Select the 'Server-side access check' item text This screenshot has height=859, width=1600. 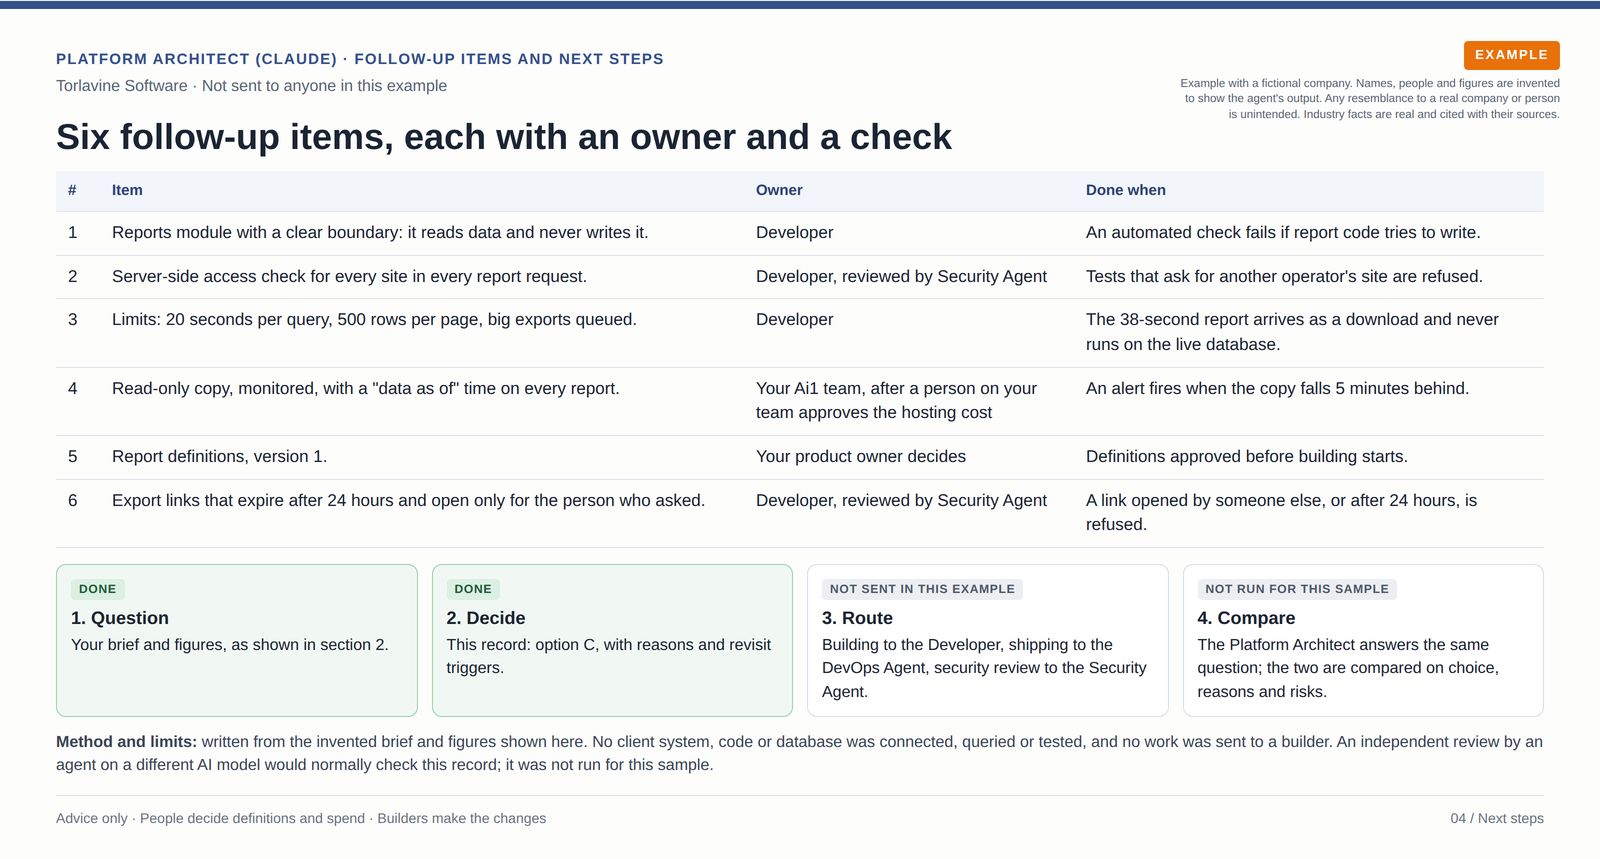tap(349, 276)
